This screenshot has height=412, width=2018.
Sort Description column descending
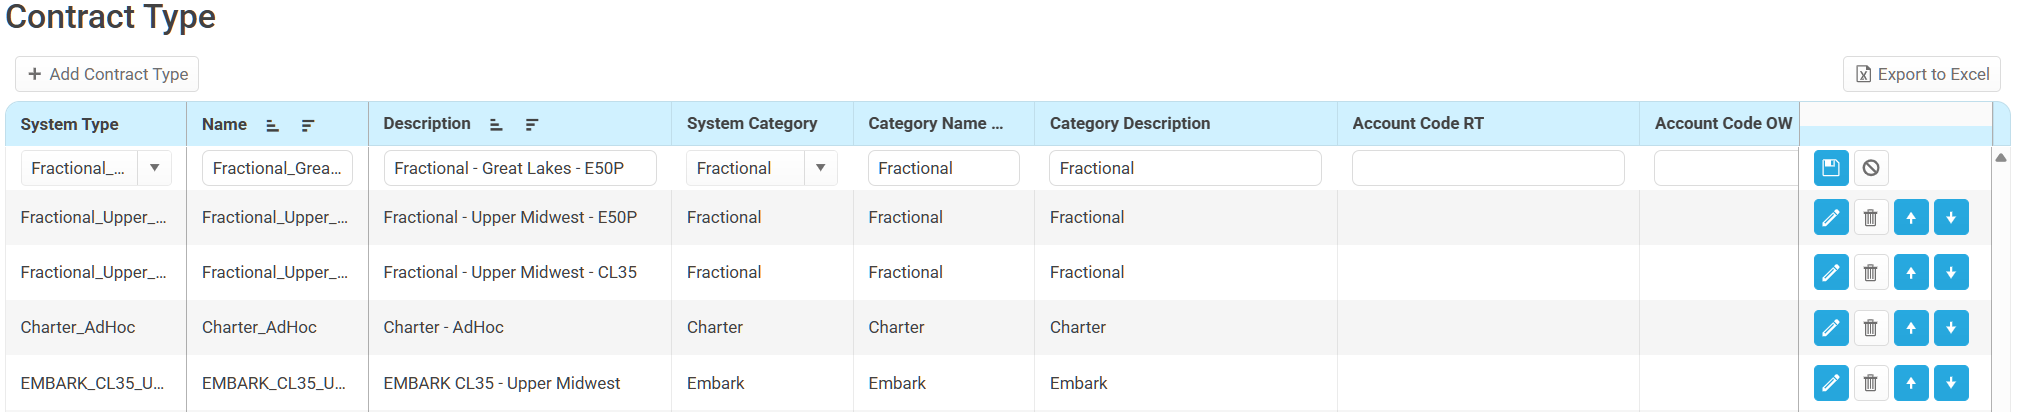pyautogui.click(x=532, y=125)
